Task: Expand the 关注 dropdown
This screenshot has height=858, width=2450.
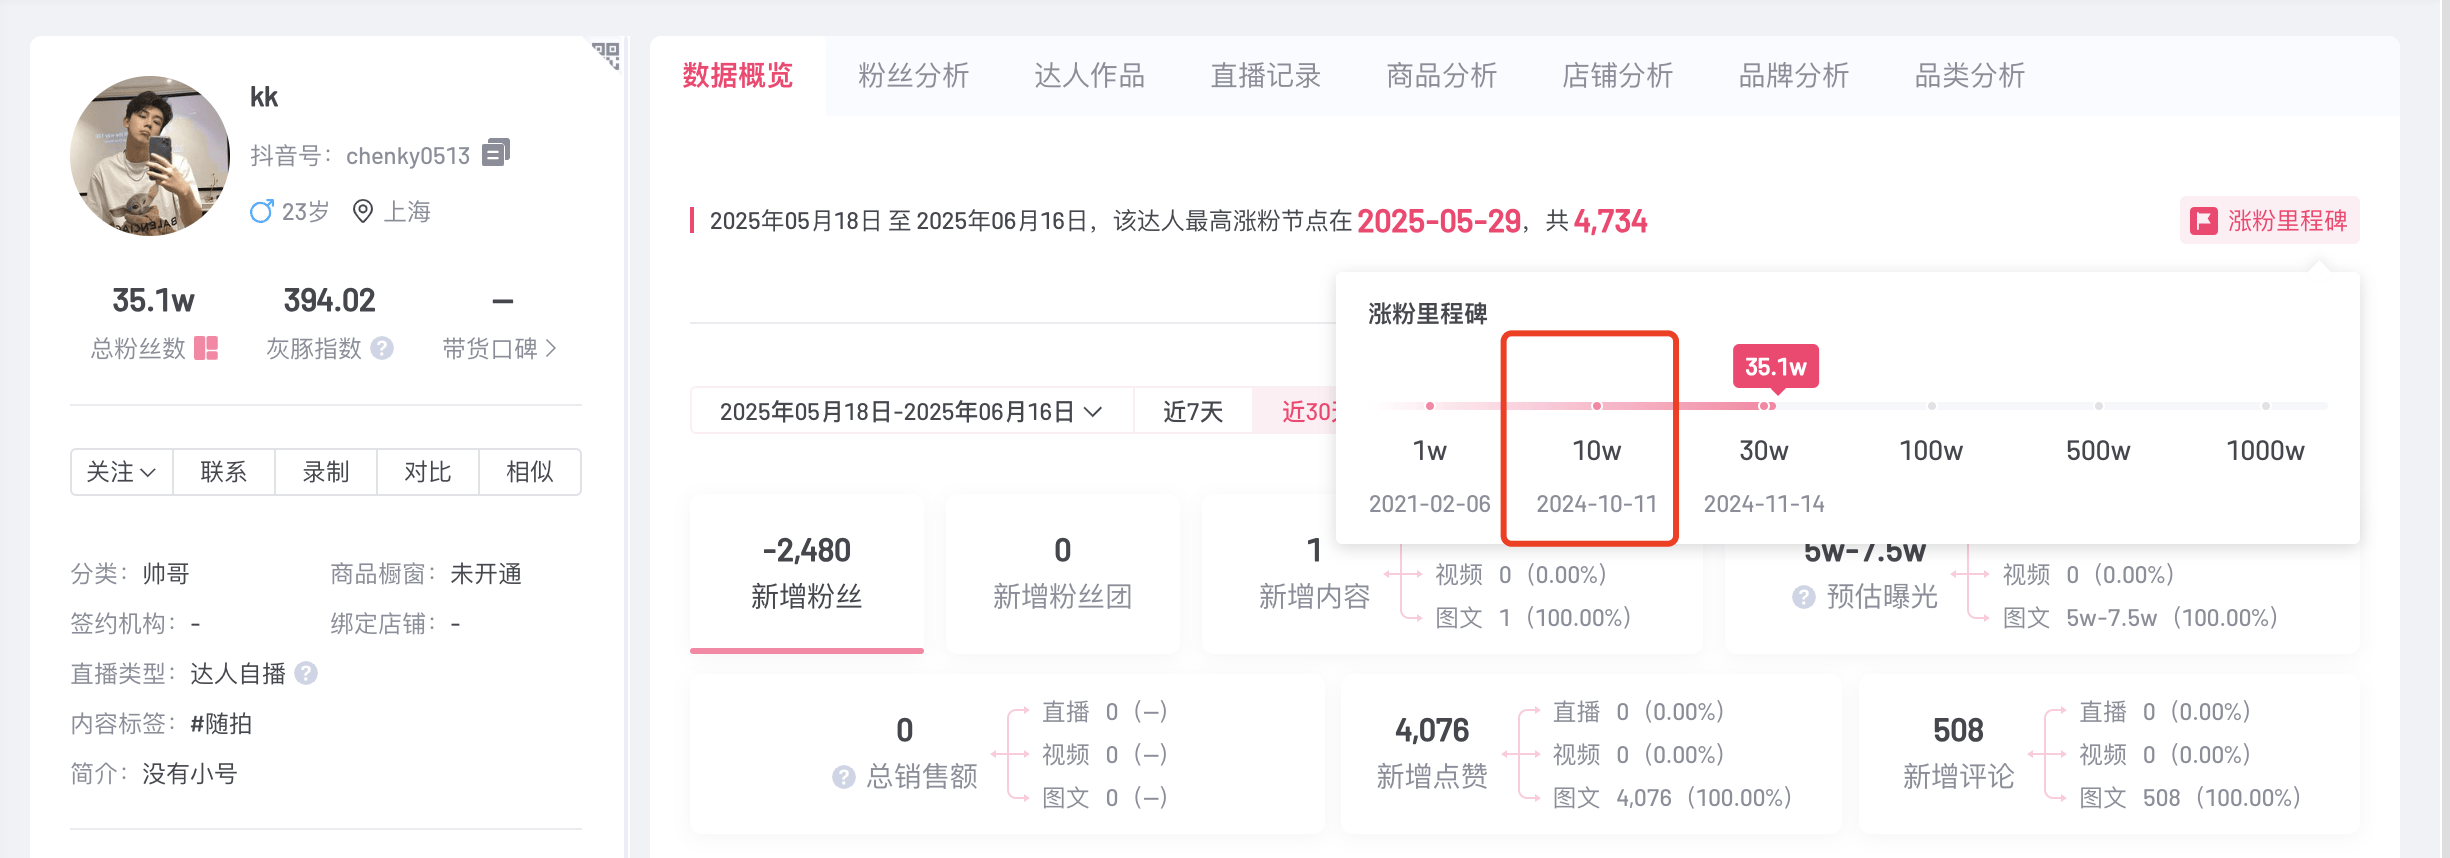Action: point(121,472)
